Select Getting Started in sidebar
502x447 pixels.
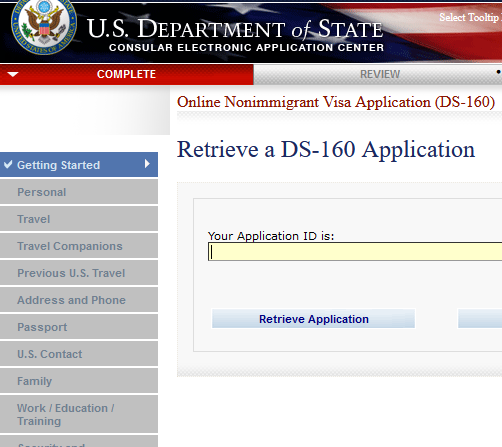pyautogui.click(x=79, y=165)
